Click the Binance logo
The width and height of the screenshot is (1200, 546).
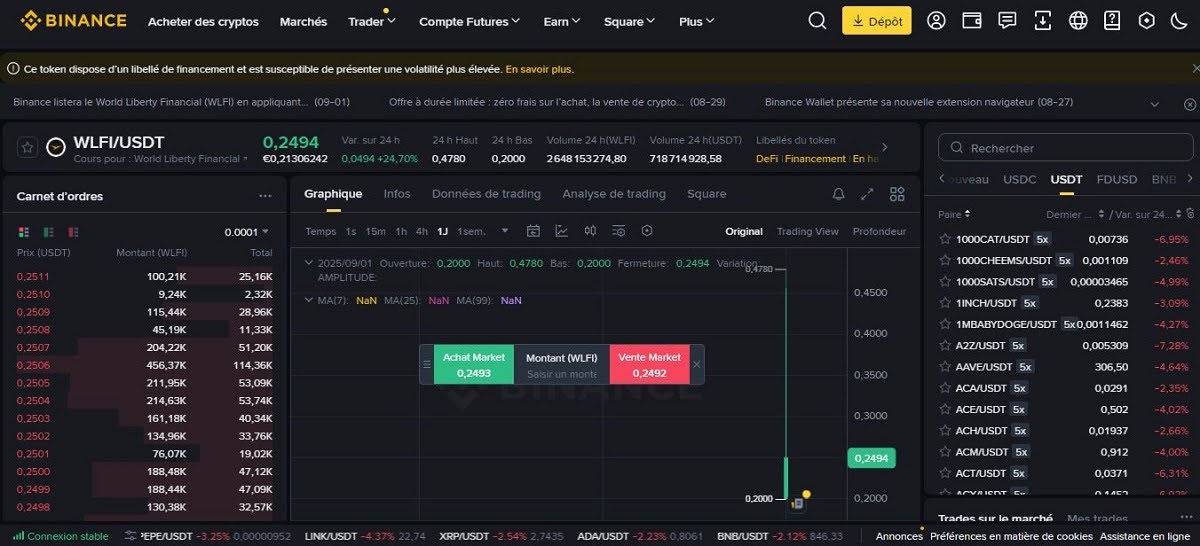click(73, 20)
